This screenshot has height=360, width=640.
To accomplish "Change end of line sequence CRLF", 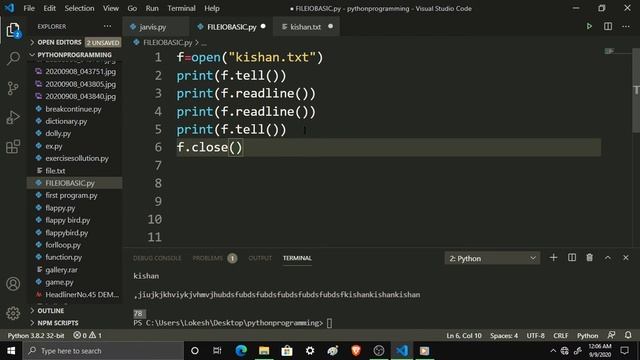I will 560,336.
